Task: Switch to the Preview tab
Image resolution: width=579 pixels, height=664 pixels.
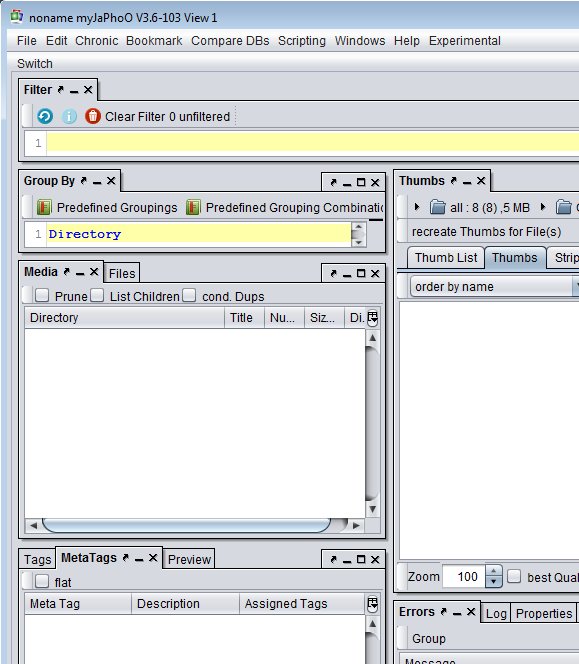Action: pos(189,559)
